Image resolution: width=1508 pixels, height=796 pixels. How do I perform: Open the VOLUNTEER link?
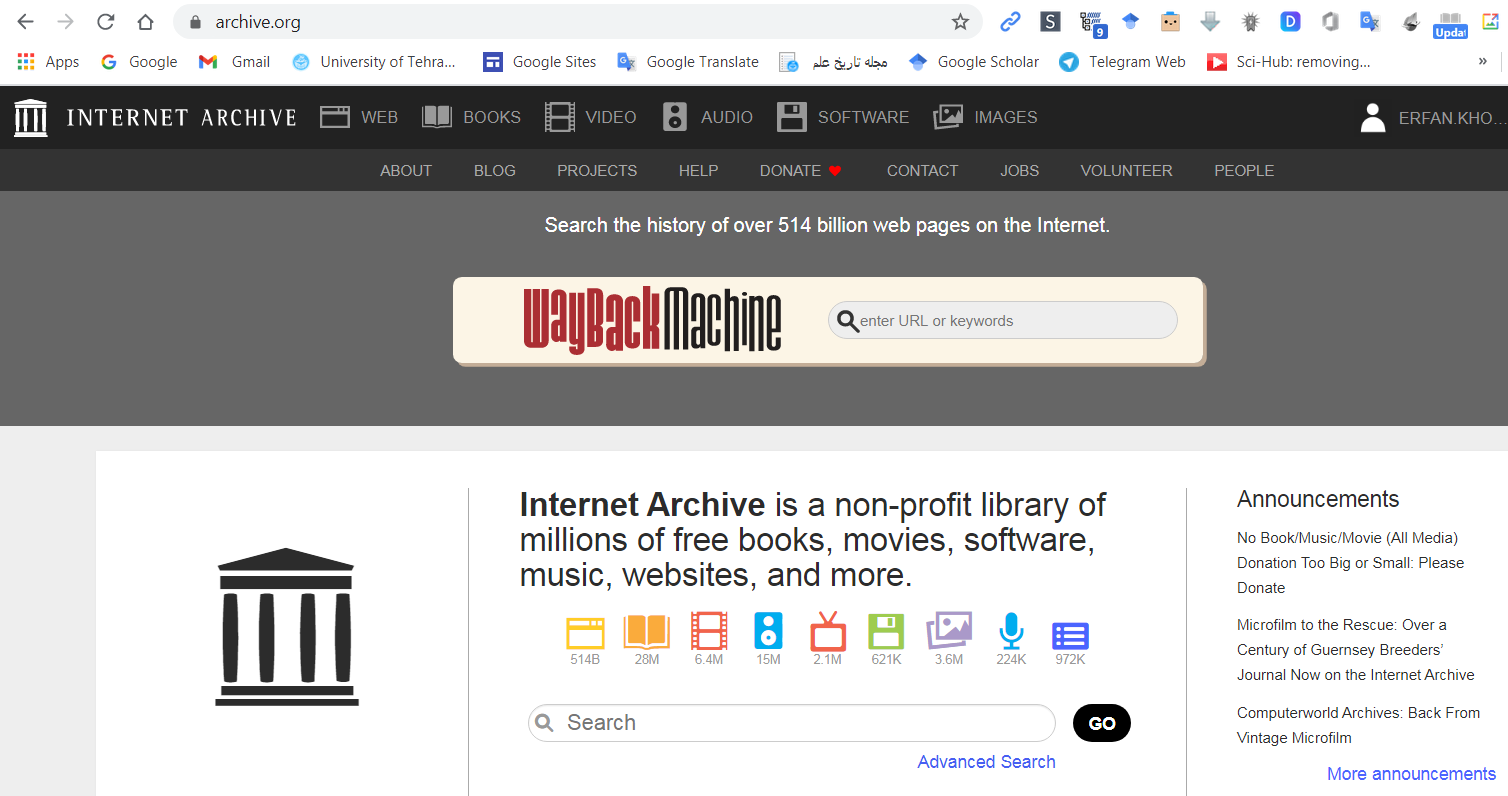1126,171
